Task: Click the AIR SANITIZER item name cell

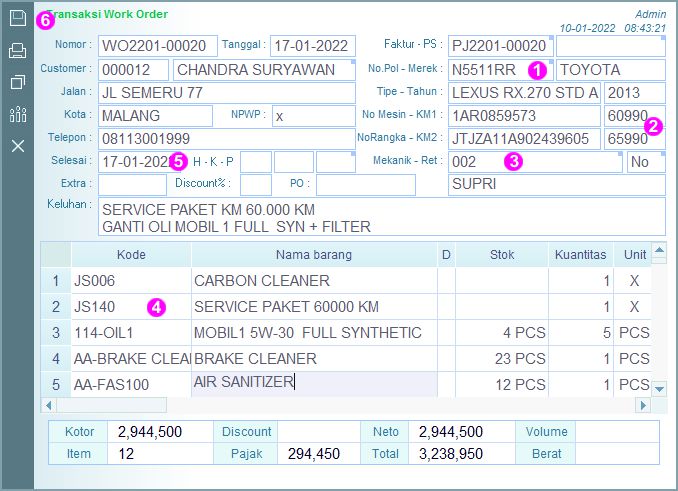Action: 313,383
